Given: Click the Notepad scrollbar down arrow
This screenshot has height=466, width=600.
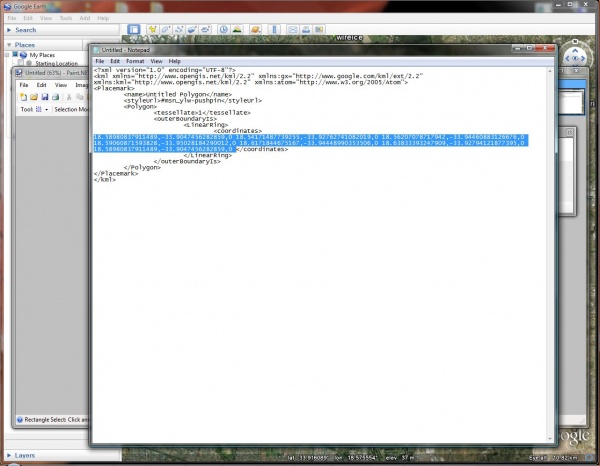Looking at the screenshot, I should [550, 438].
